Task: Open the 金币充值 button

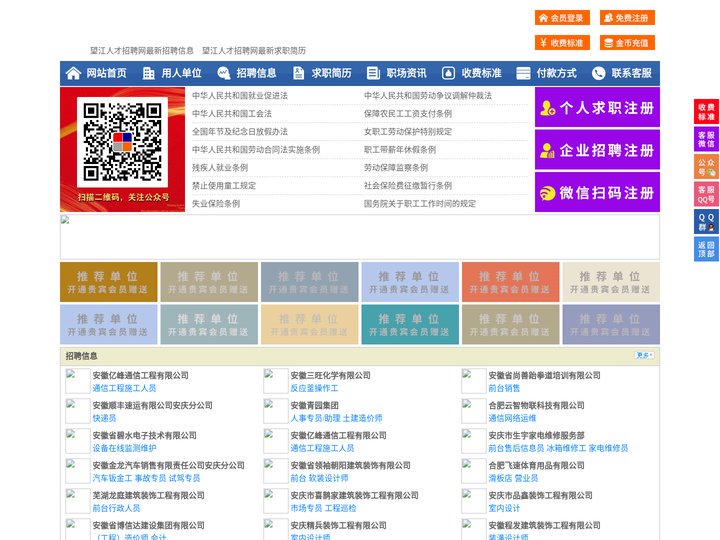Action: 627,43
